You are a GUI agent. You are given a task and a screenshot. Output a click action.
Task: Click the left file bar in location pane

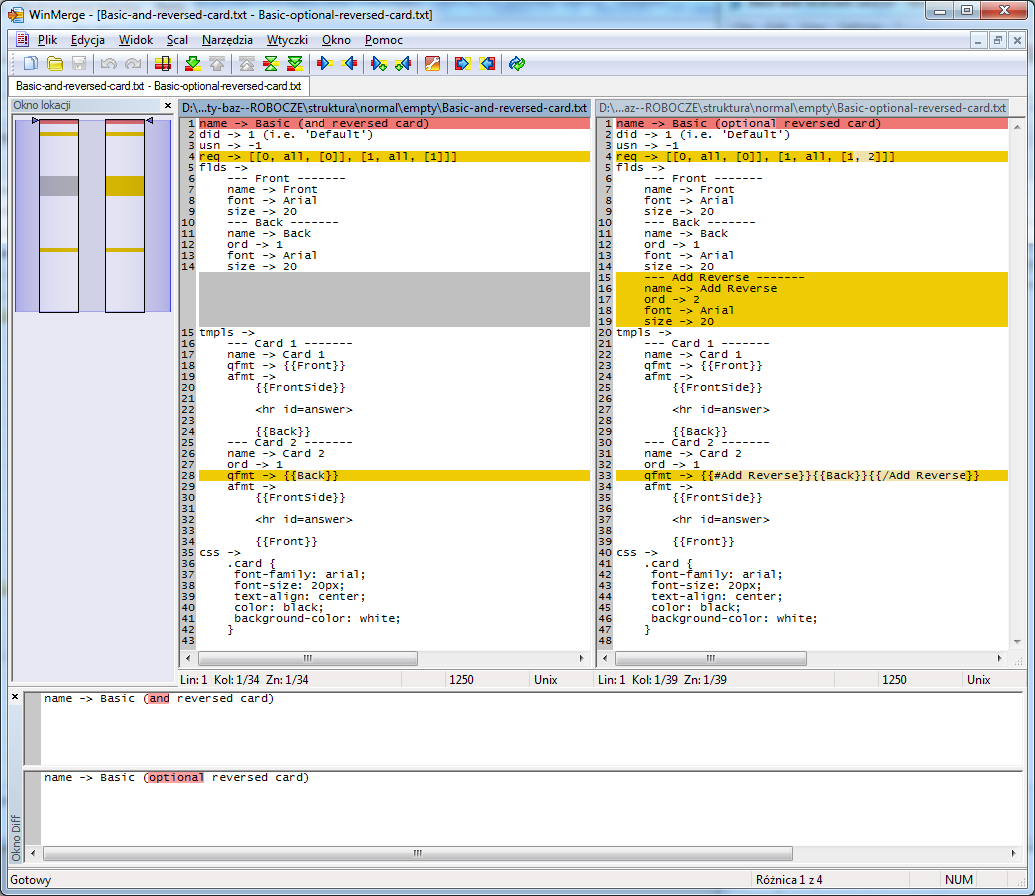[59, 216]
